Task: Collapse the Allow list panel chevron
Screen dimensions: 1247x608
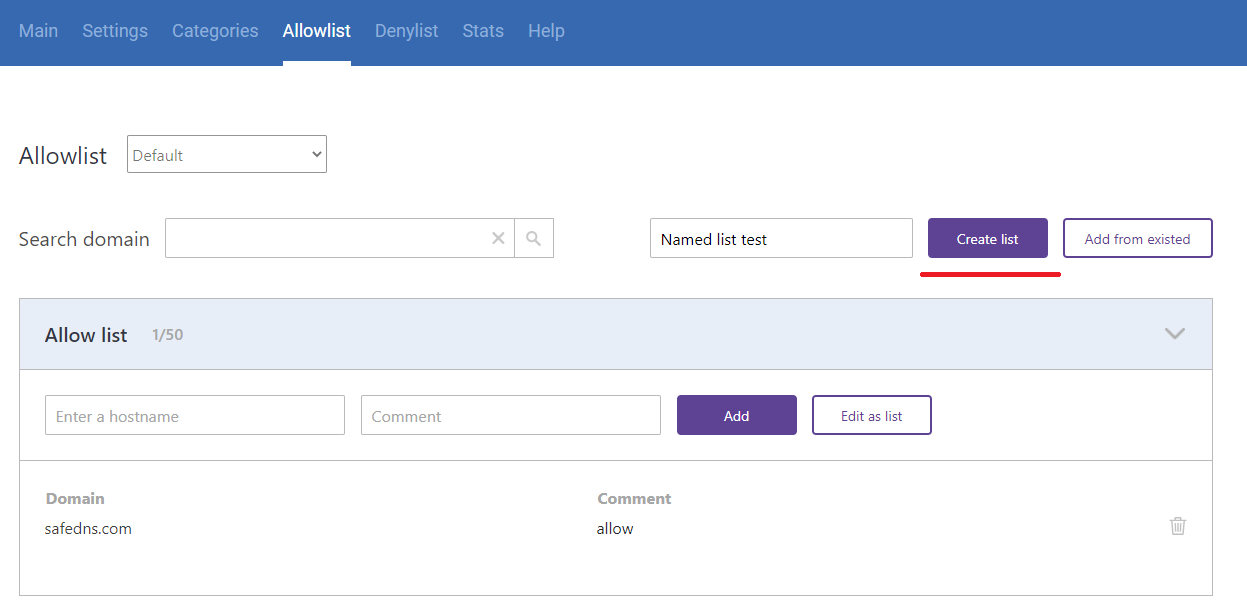Action: 1175,334
